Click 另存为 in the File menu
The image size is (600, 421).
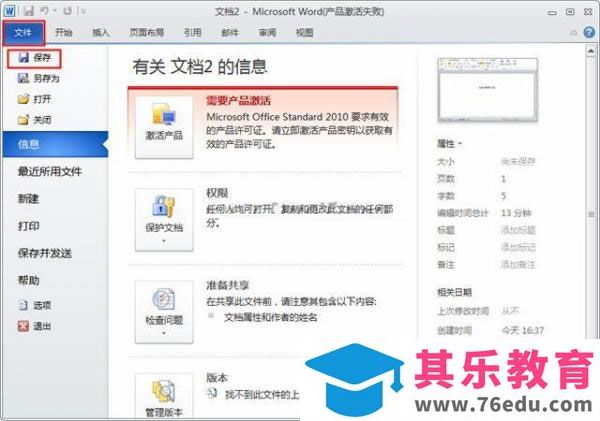click(x=38, y=78)
